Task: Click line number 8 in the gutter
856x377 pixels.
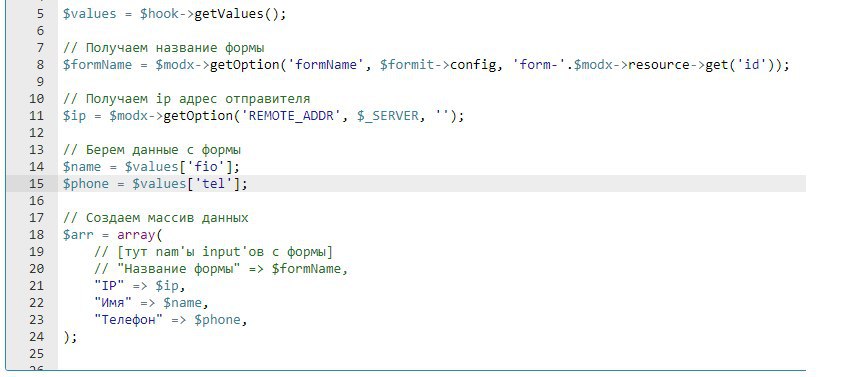Action: (40, 64)
